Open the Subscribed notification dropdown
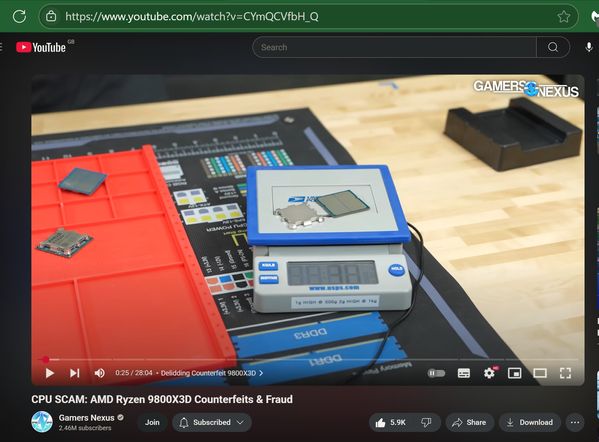Image resolution: width=599 pixels, height=442 pixels. click(x=212, y=422)
